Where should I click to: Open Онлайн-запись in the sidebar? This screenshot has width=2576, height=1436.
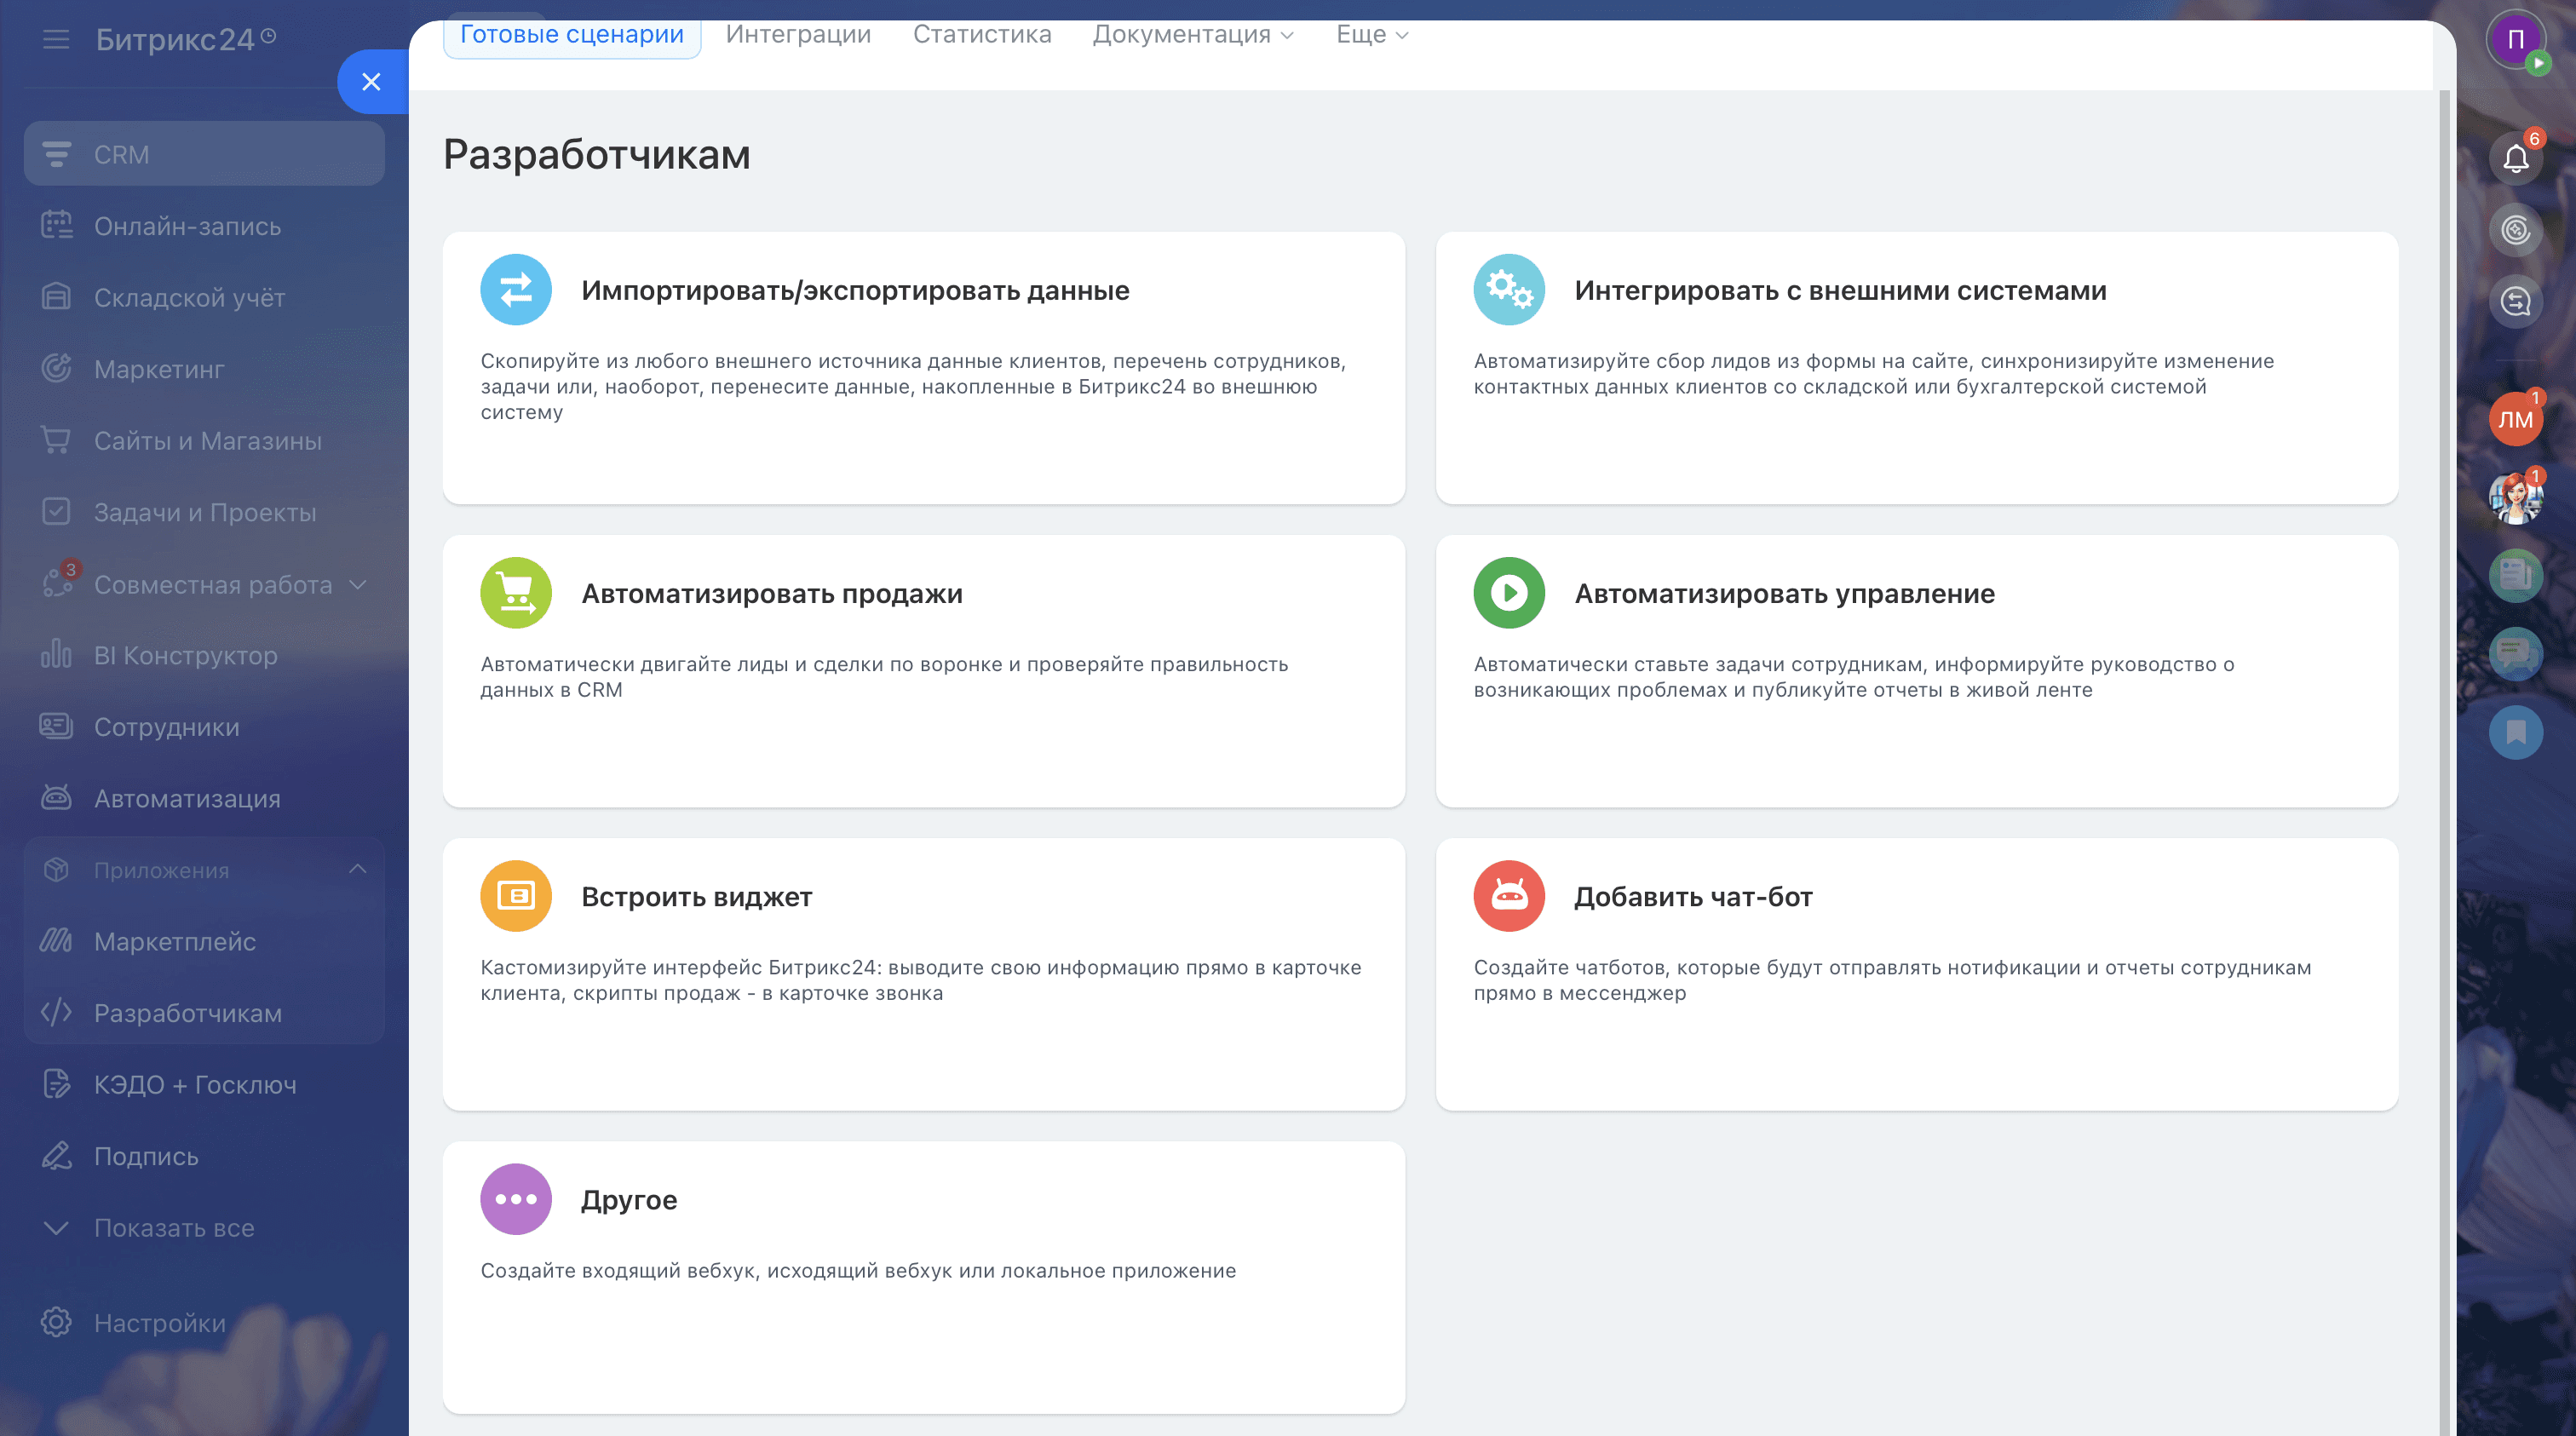[x=204, y=226]
